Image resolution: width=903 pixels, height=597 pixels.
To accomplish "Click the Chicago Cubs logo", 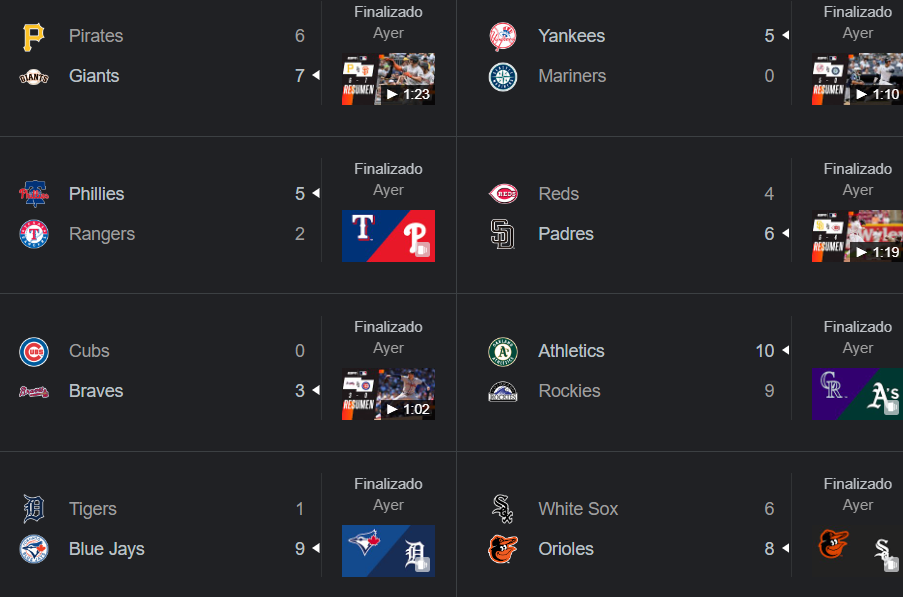I will 34,351.
